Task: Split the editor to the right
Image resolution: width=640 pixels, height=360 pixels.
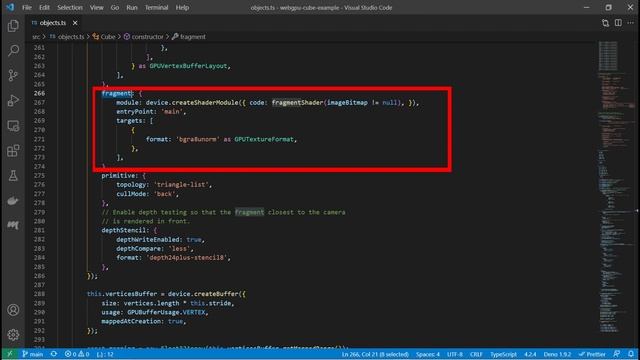Action: click(x=618, y=23)
